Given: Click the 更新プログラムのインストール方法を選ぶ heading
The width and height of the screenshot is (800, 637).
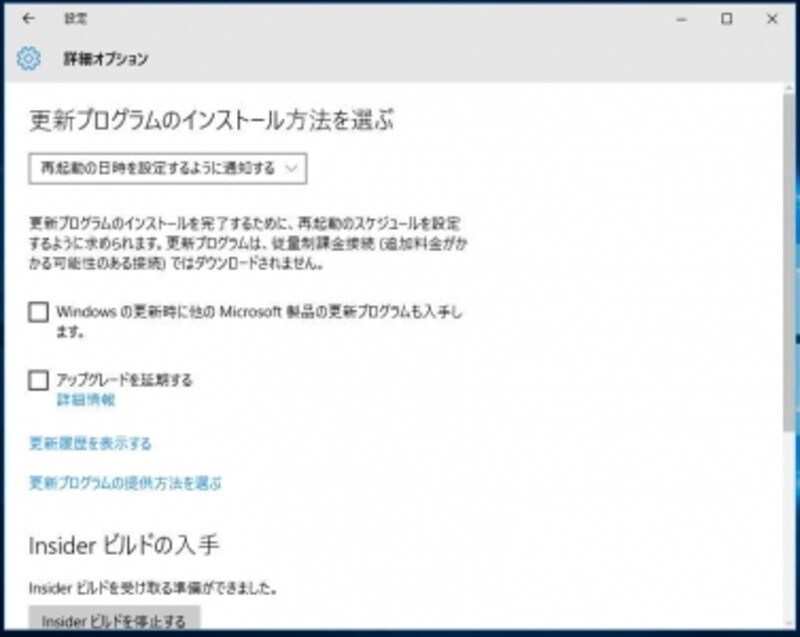Looking at the screenshot, I should point(211,121).
